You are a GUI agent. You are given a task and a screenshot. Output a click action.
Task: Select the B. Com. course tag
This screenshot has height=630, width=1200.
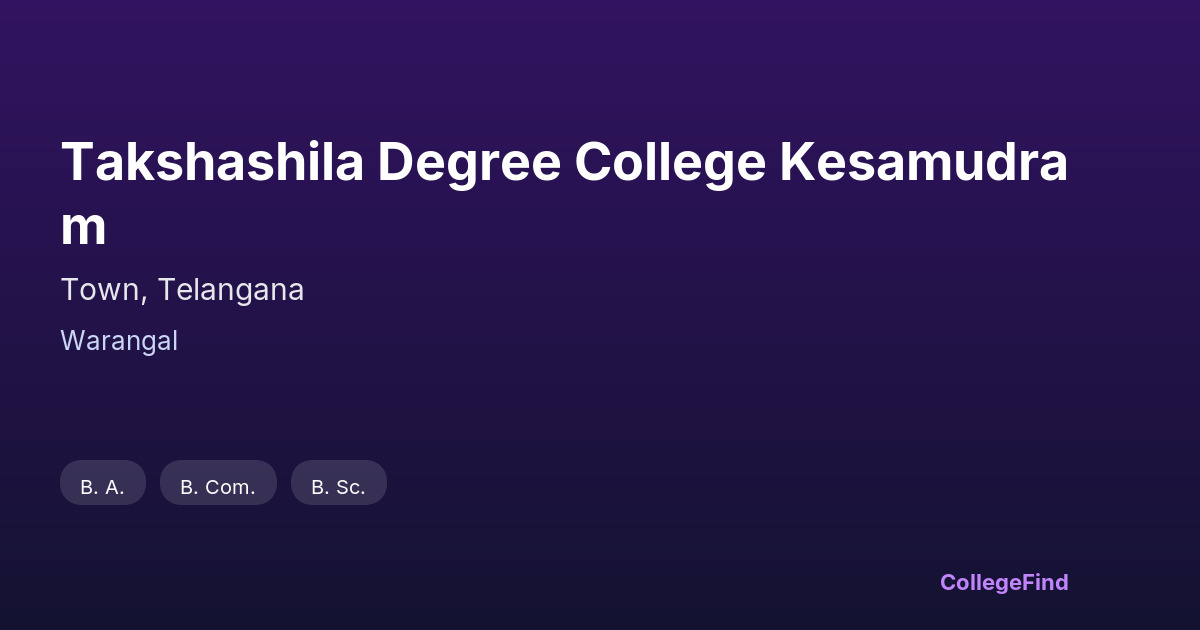coord(218,484)
